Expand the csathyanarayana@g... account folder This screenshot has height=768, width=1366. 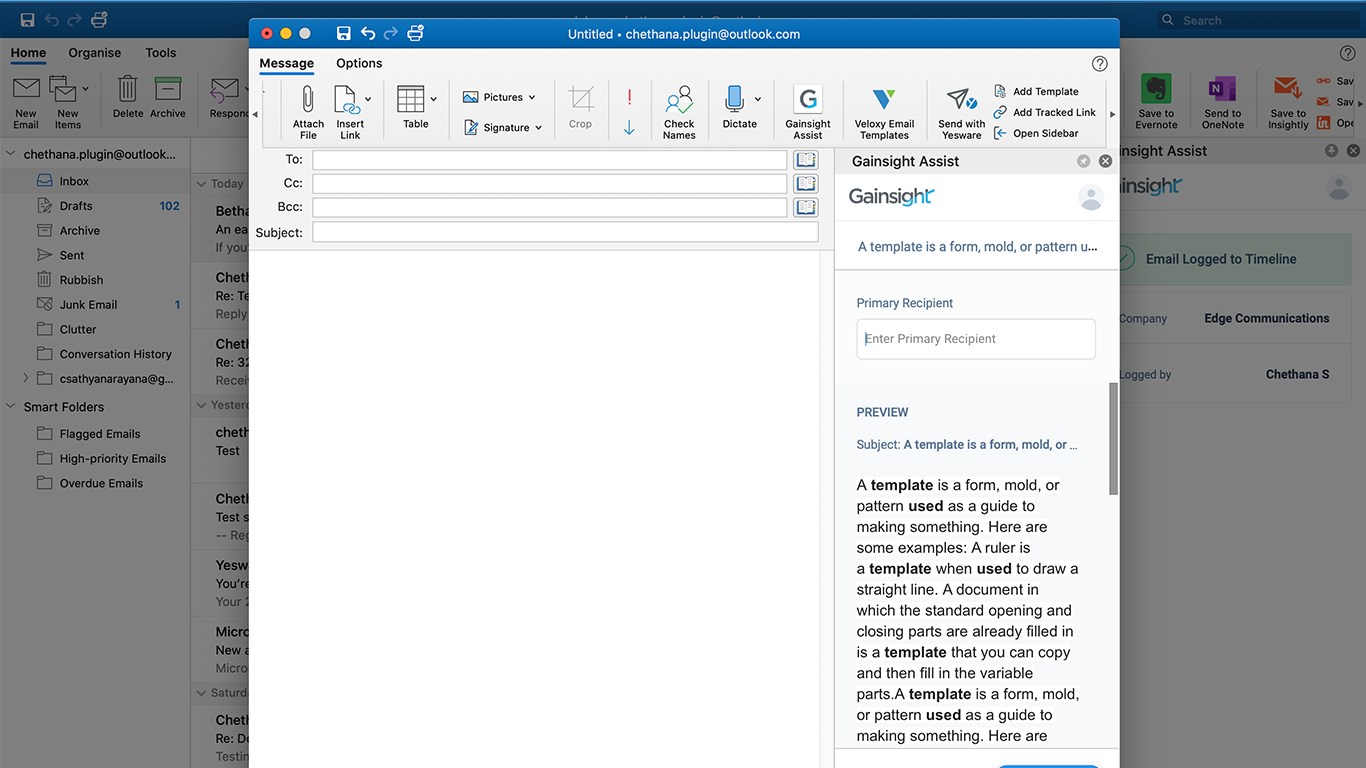[26, 378]
